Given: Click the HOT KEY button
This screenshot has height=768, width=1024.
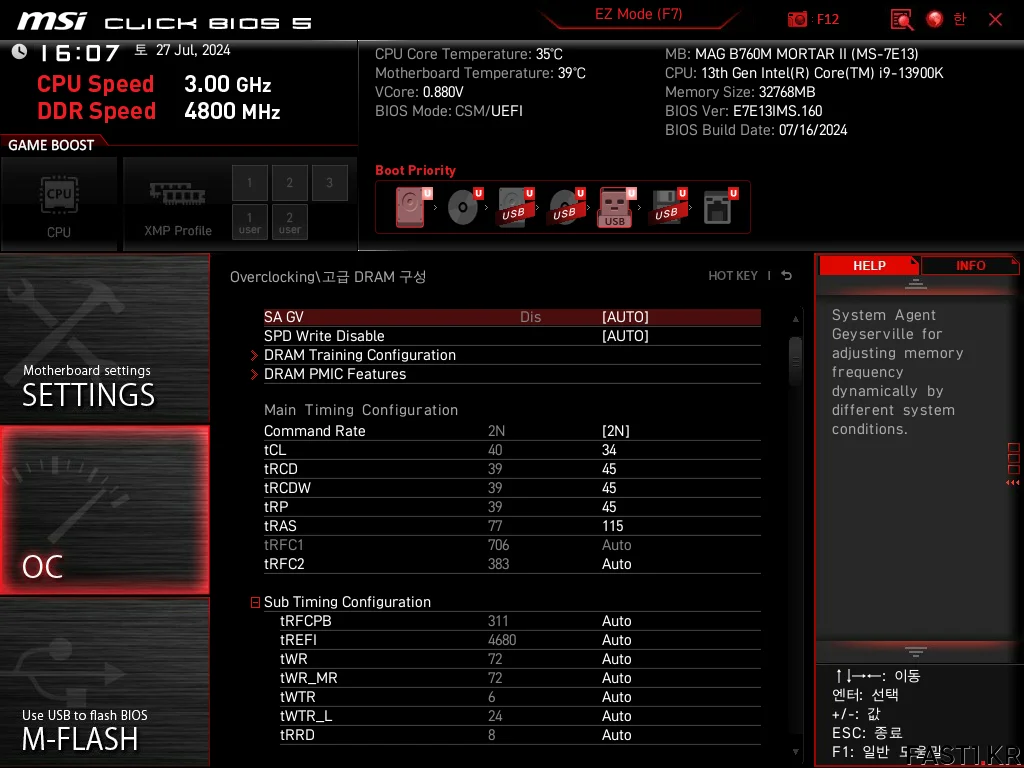Looking at the screenshot, I should point(733,276).
